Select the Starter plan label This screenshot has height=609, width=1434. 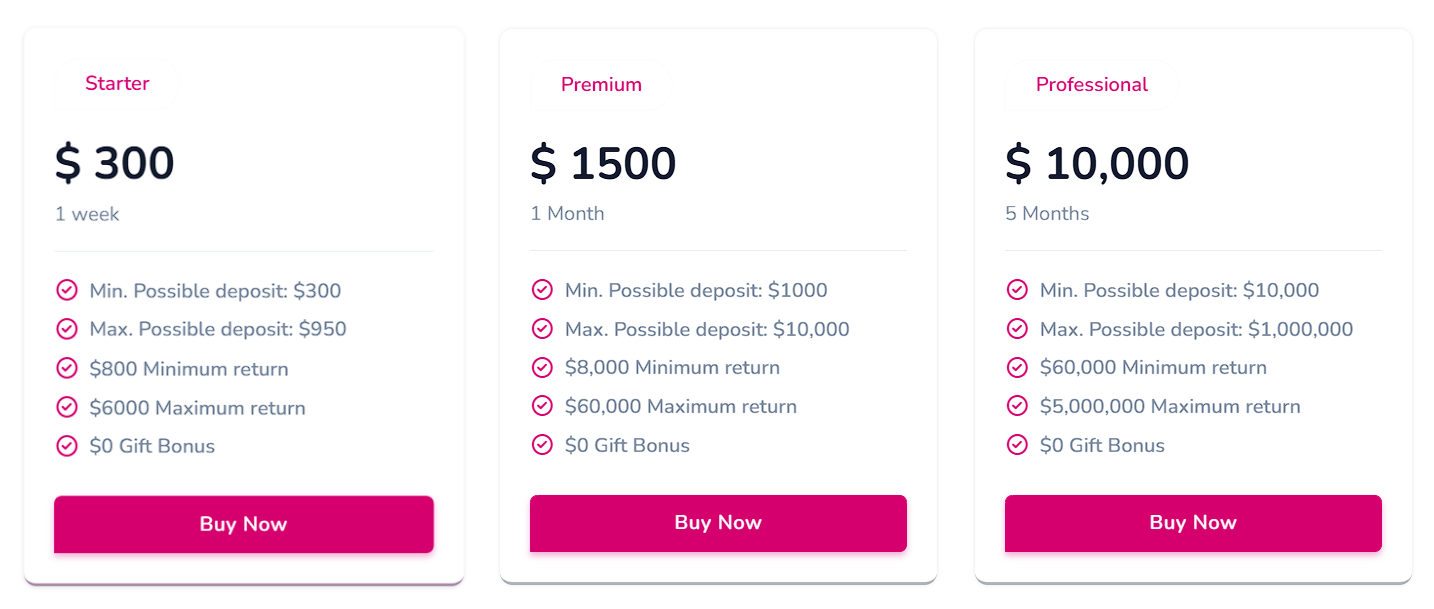click(117, 84)
